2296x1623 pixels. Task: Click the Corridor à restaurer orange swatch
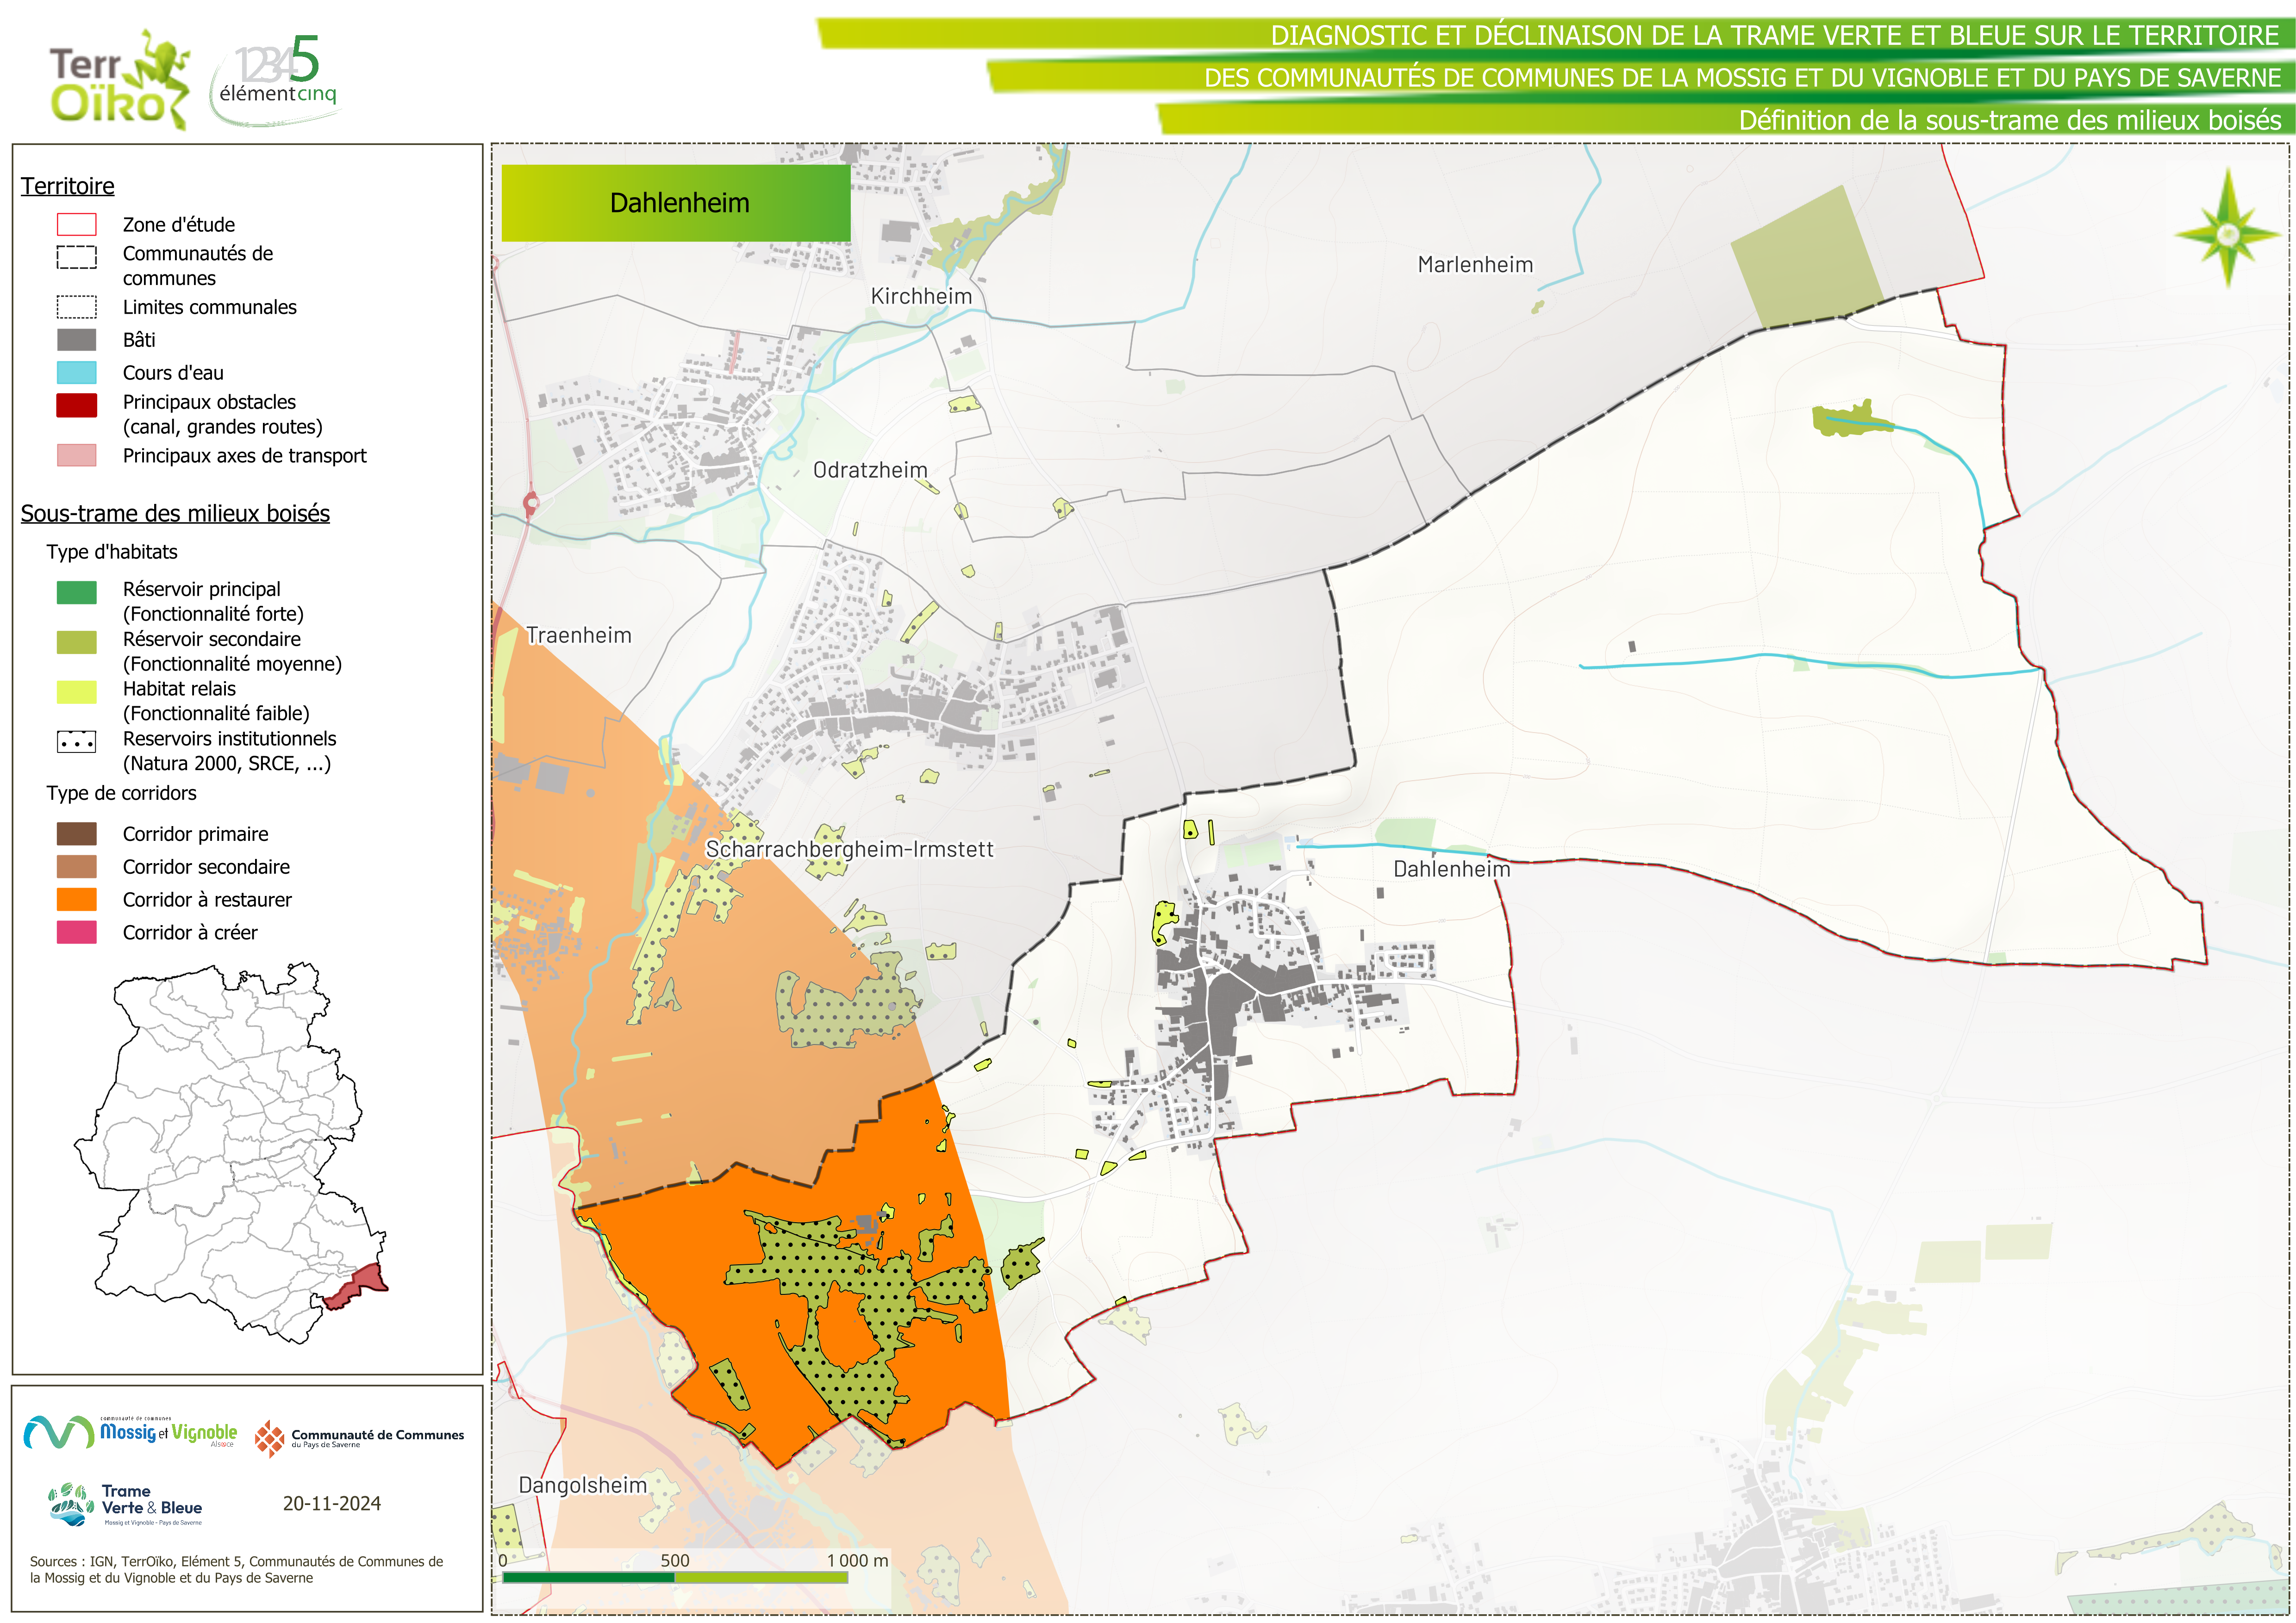tap(77, 900)
